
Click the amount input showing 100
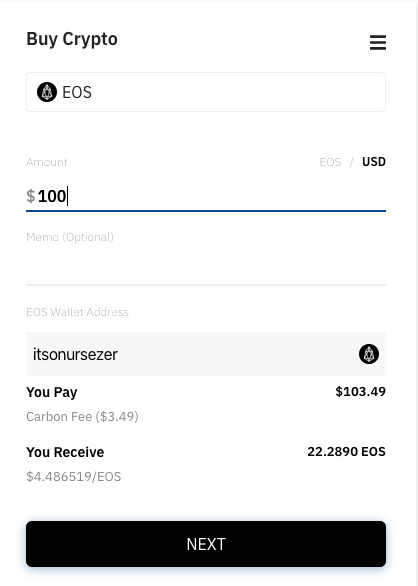206,196
